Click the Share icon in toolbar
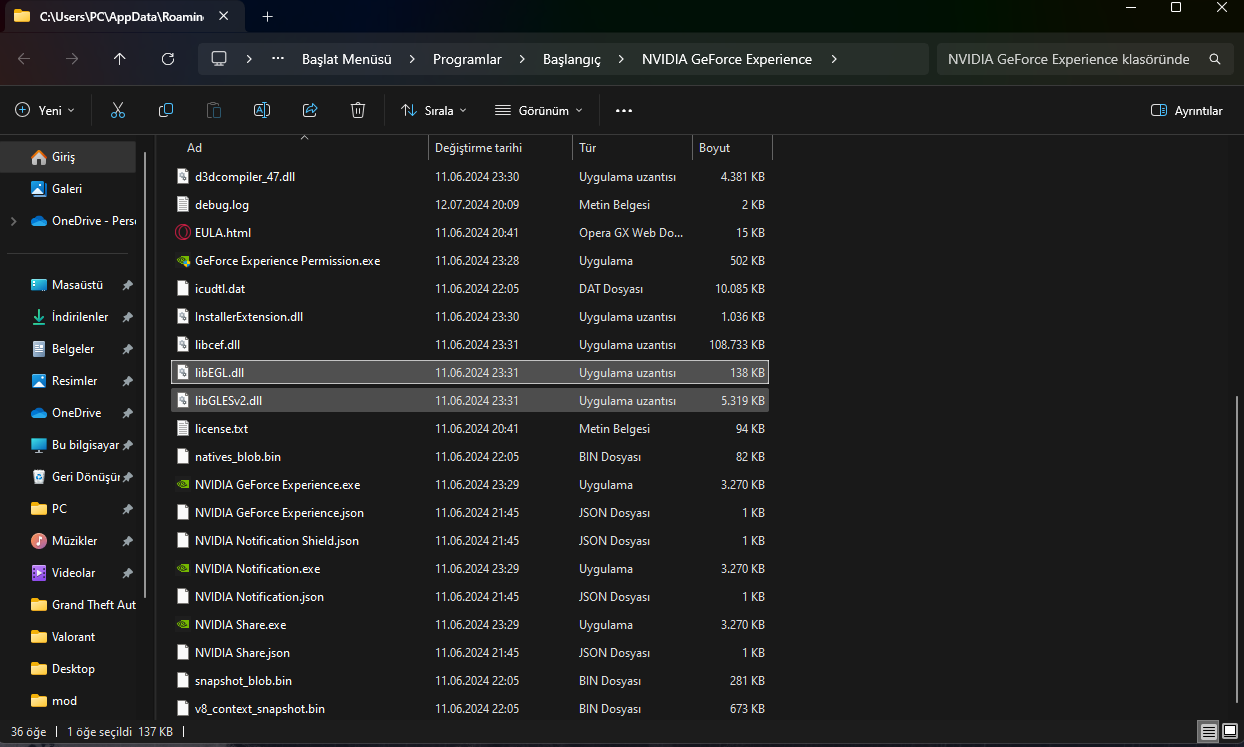The height and width of the screenshot is (747, 1244). click(310, 110)
